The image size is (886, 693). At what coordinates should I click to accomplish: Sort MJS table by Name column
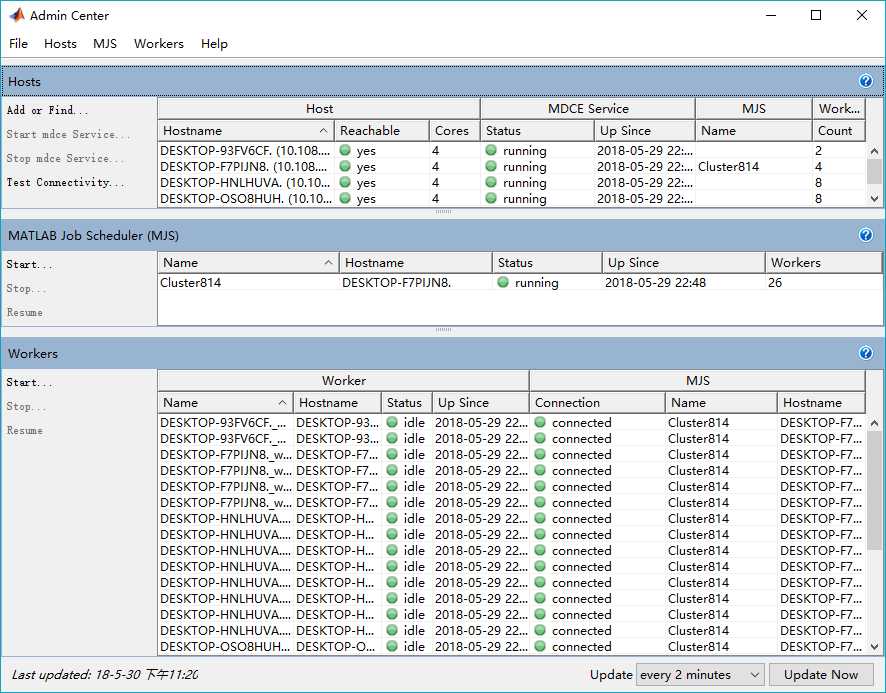(248, 263)
